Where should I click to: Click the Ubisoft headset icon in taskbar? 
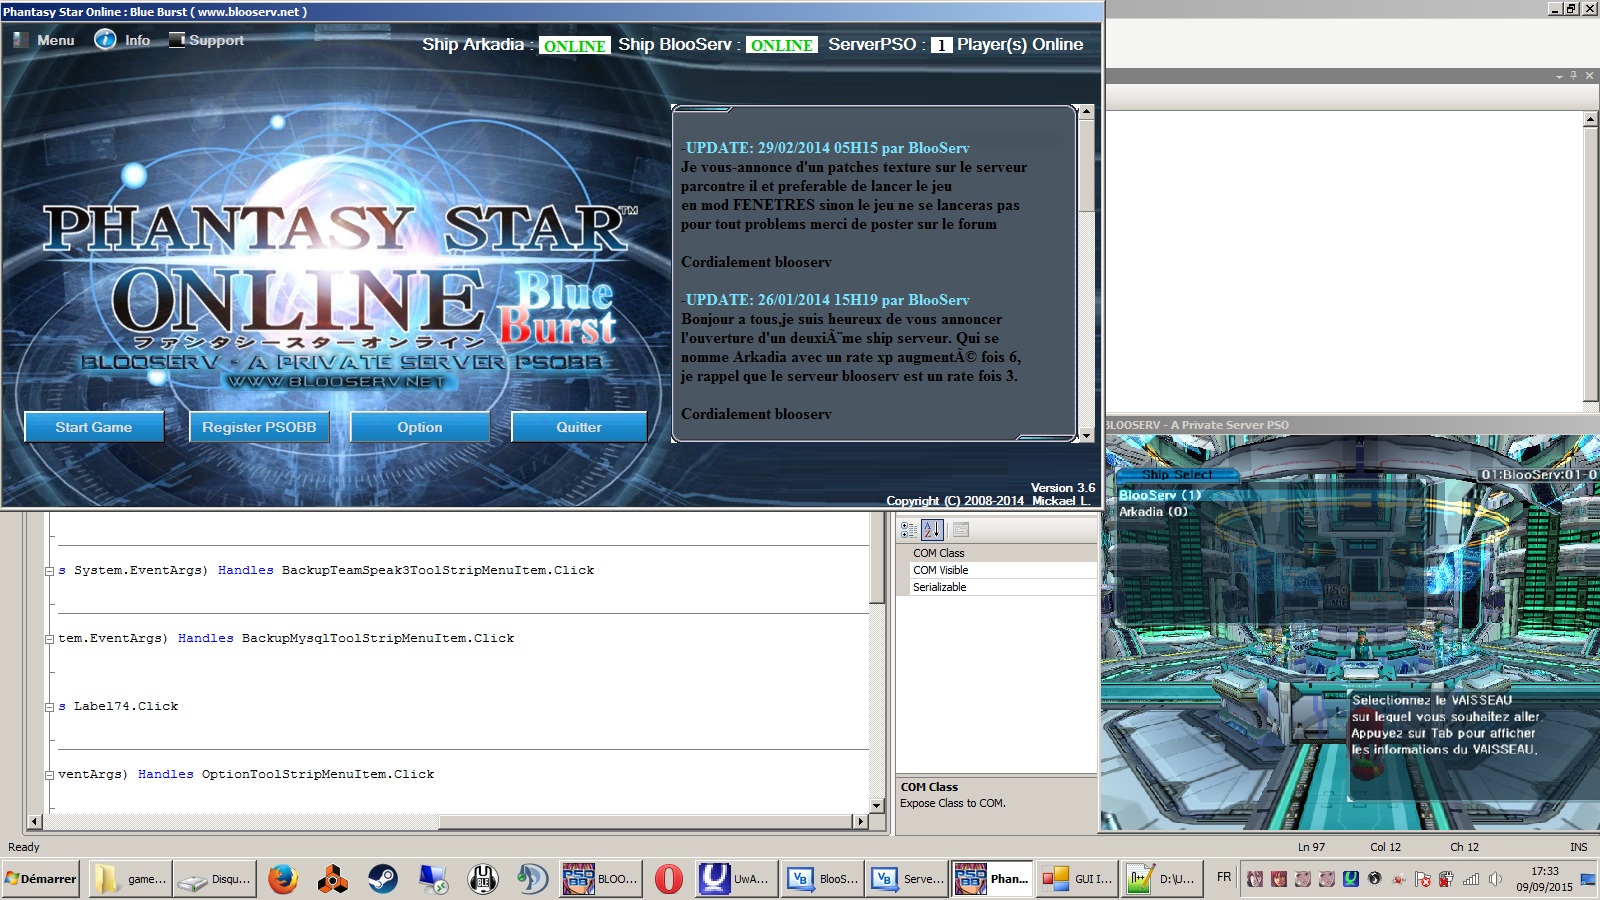tap(483, 879)
